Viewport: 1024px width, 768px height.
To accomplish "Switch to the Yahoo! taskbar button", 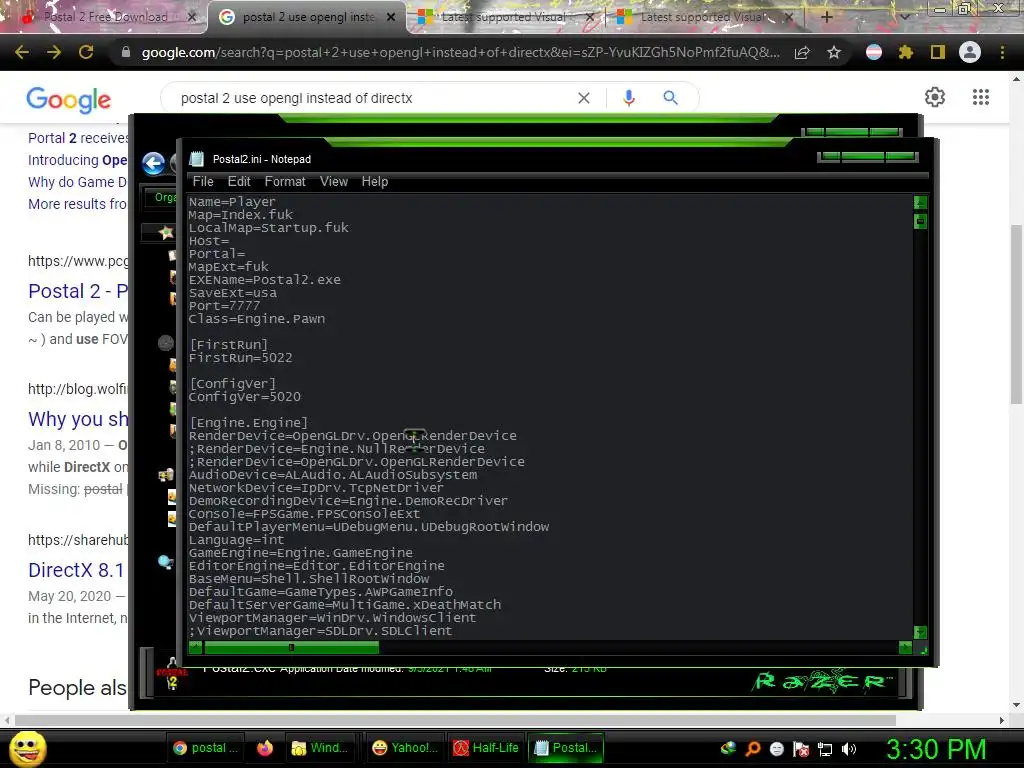I will [404, 748].
